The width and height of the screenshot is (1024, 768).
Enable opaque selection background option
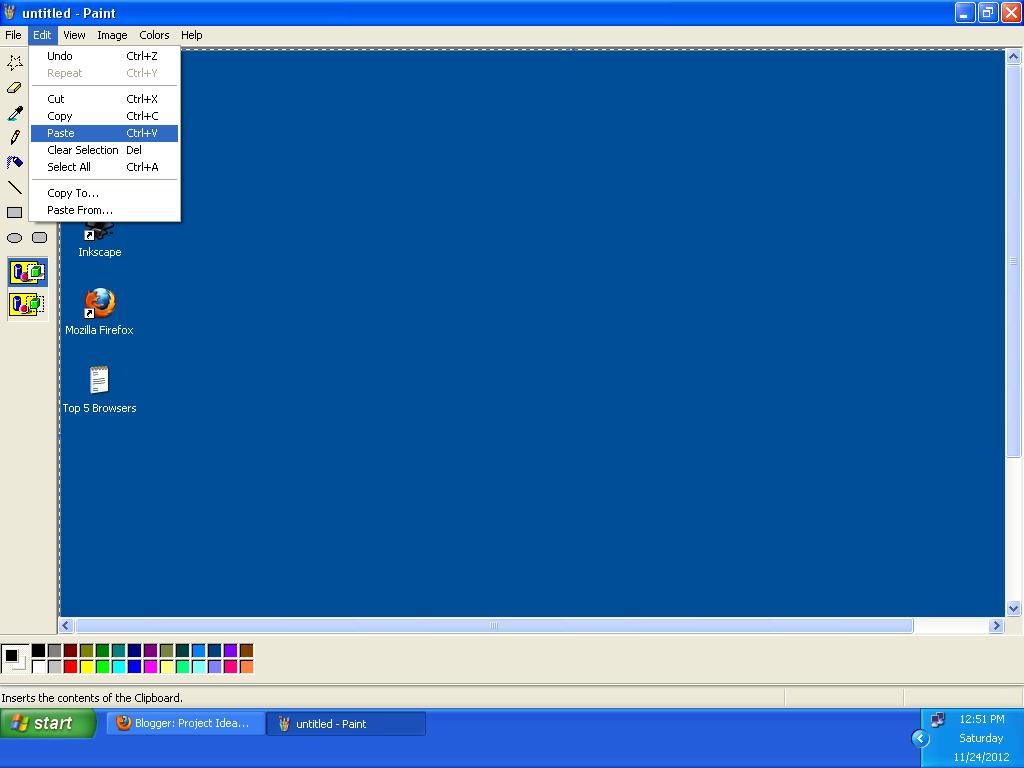27,271
